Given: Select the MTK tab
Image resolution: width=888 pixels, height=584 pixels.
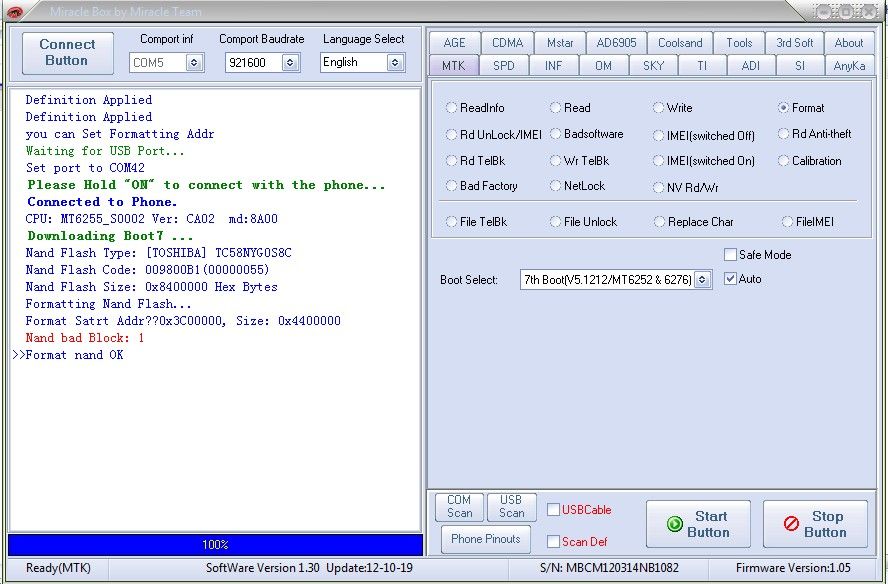Looking at the screenshot, I should click(454, 66).
